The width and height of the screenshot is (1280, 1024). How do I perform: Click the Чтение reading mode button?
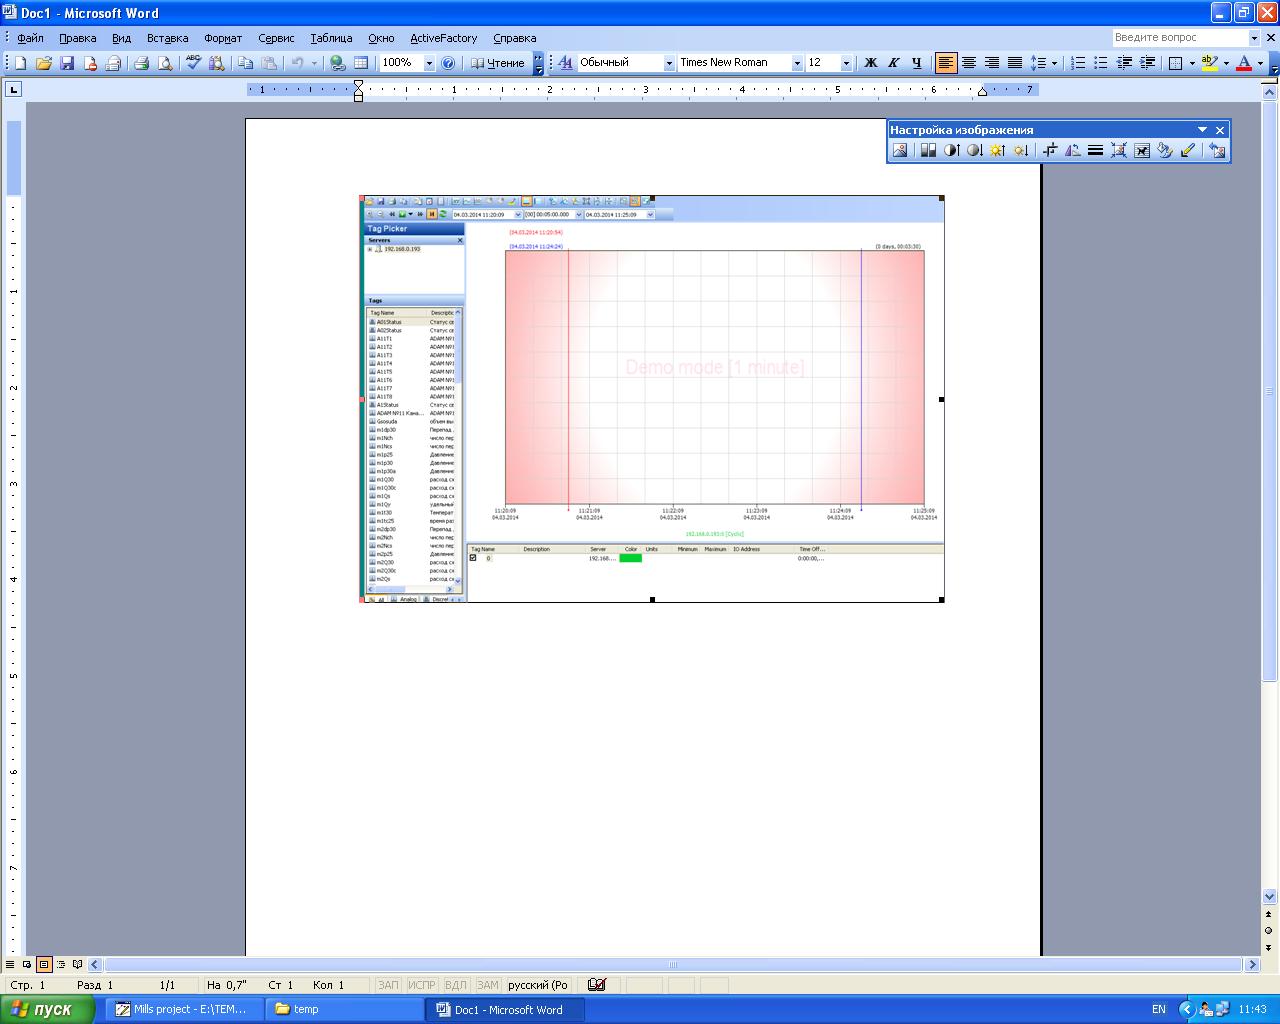click(x=498, y=63)
